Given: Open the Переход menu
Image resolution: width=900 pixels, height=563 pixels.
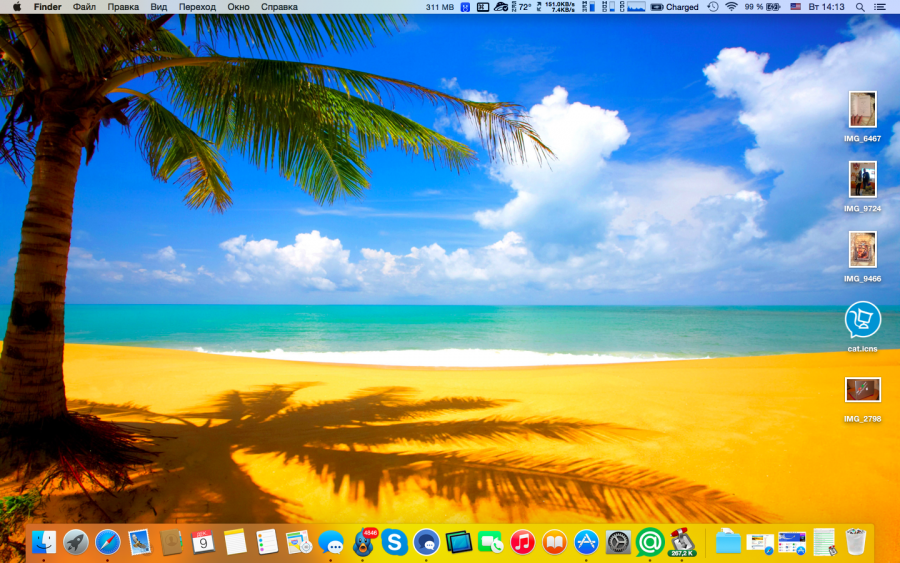Looking at the screenshot, I should [x=197, y=7].
